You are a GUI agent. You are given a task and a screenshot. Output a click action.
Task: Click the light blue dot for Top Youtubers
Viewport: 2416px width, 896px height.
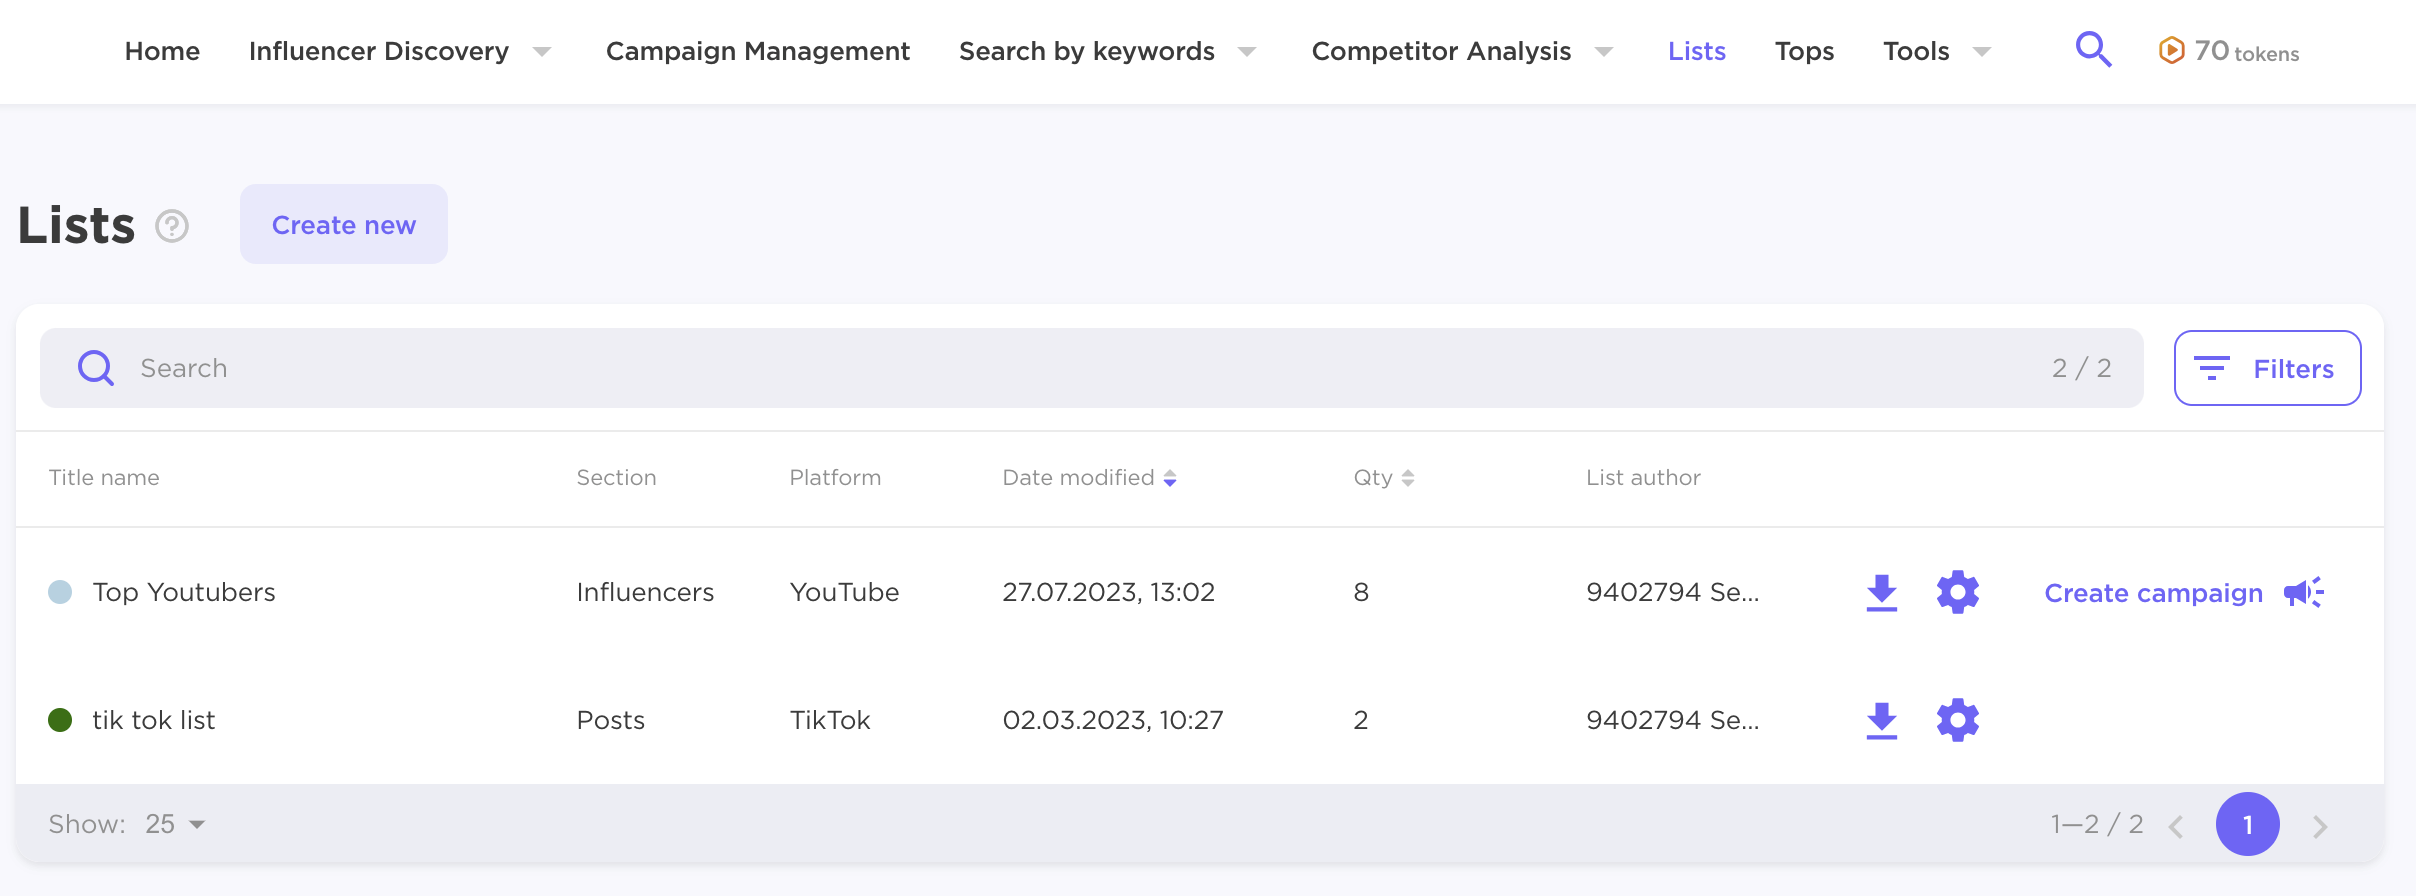click(x=60, y=592)
